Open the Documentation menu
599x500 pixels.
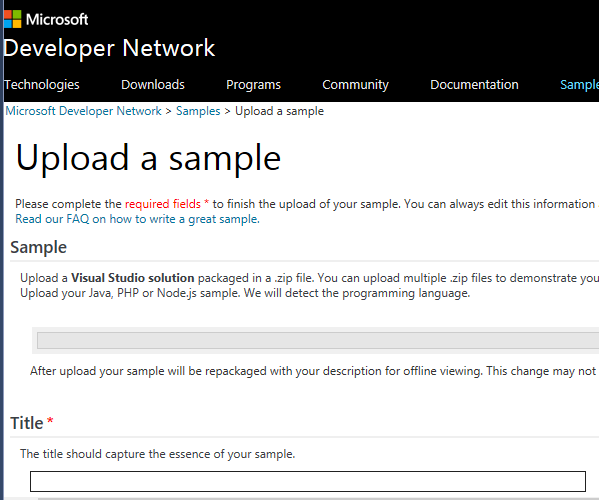pos(474,84)
